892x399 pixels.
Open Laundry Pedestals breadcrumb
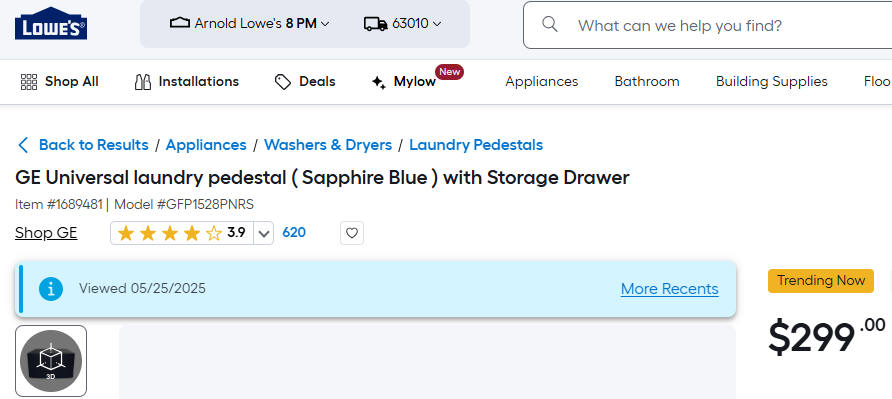pyautogui.click(x=476, y=145)
